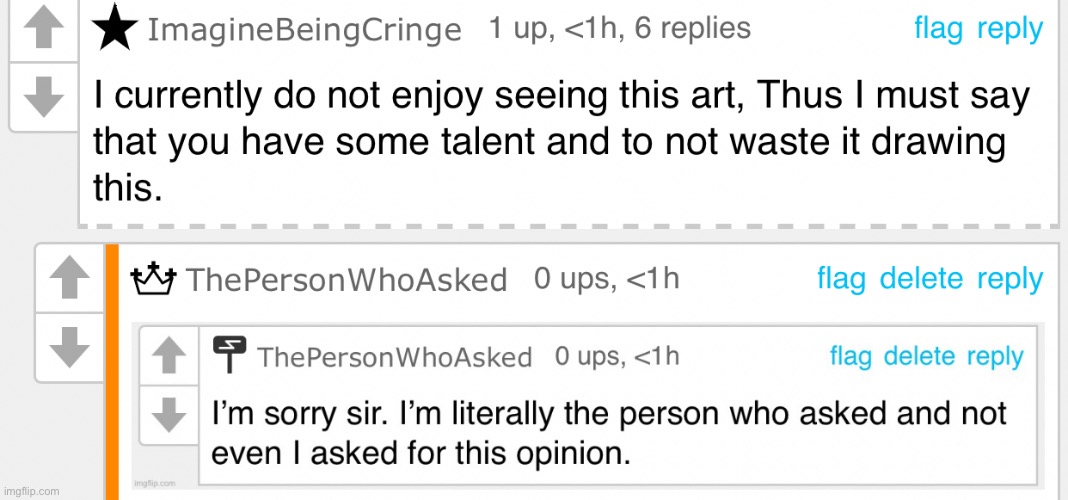This screenshot has width=1068, height=500.
Task: Downvote the nested ThePersonWhoAsked comment
Action: (171, 412)
